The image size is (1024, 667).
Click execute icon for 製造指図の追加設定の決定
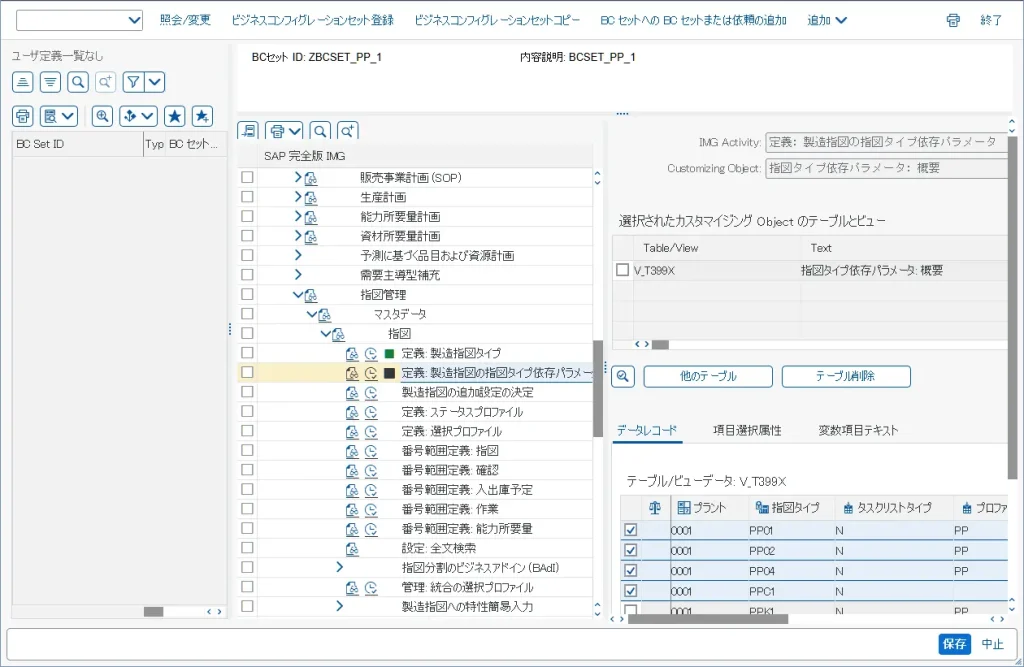[x=371, y=393]
